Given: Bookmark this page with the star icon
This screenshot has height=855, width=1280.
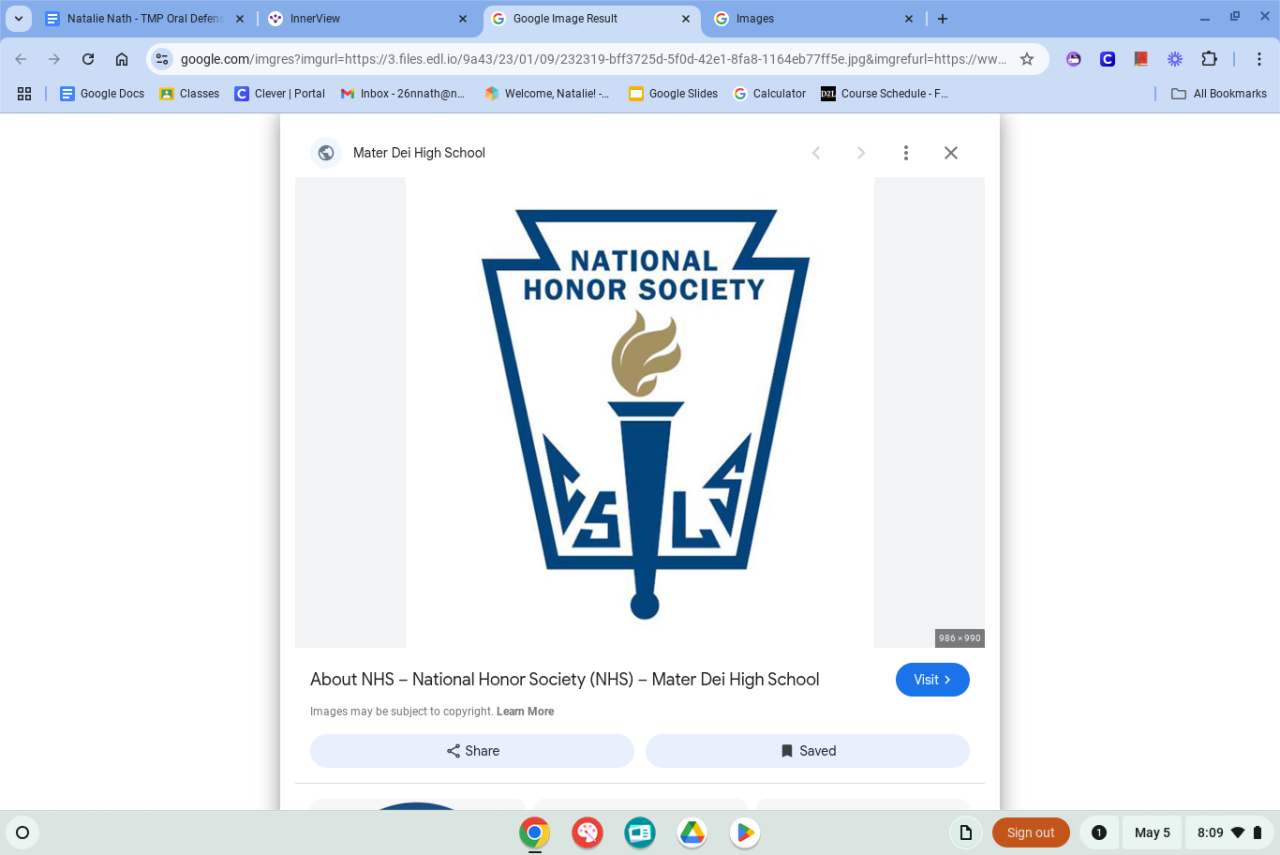Looking at the screenshot, I should click(1027, 59).
